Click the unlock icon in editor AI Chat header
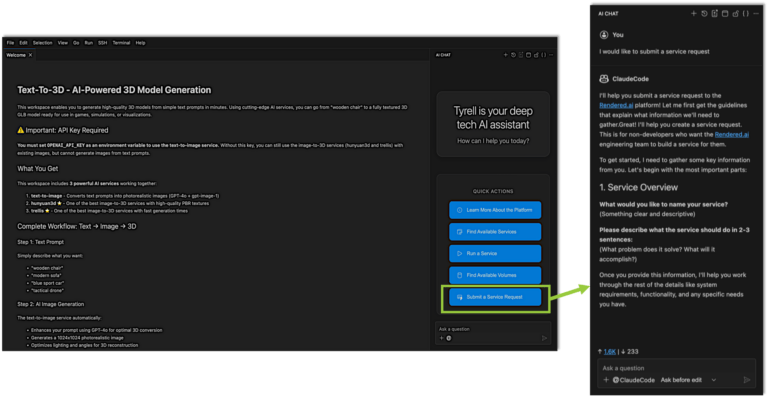The image size is (768, 397). coord(536,55)
